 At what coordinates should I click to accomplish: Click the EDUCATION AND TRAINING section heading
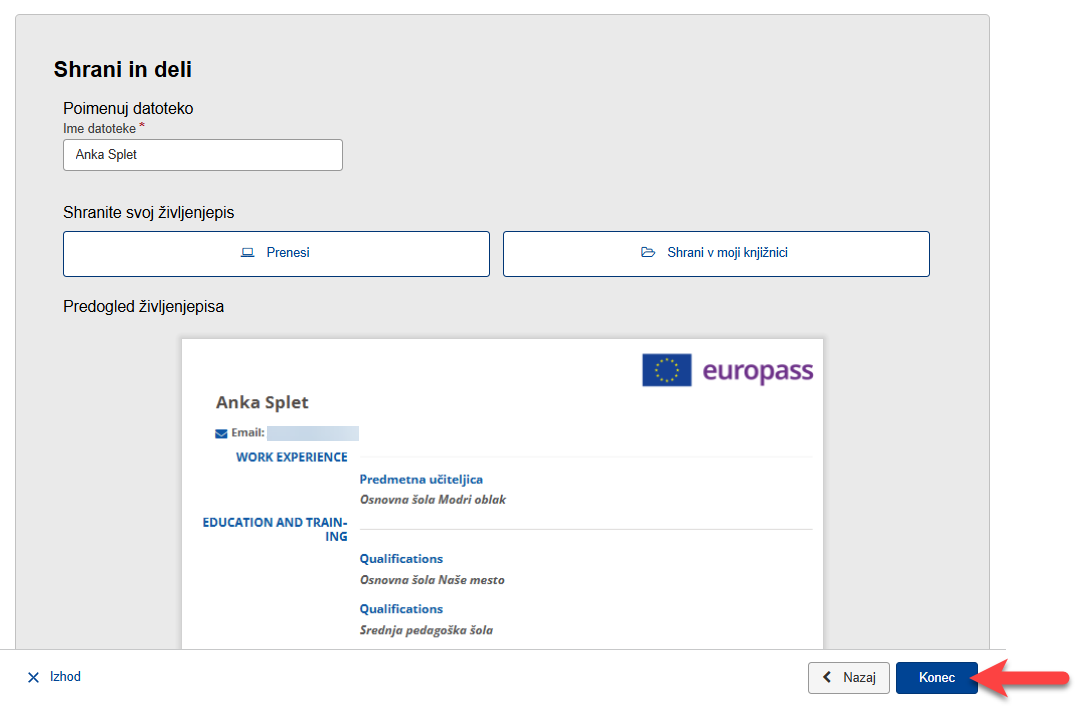click(x=275, y=529)
